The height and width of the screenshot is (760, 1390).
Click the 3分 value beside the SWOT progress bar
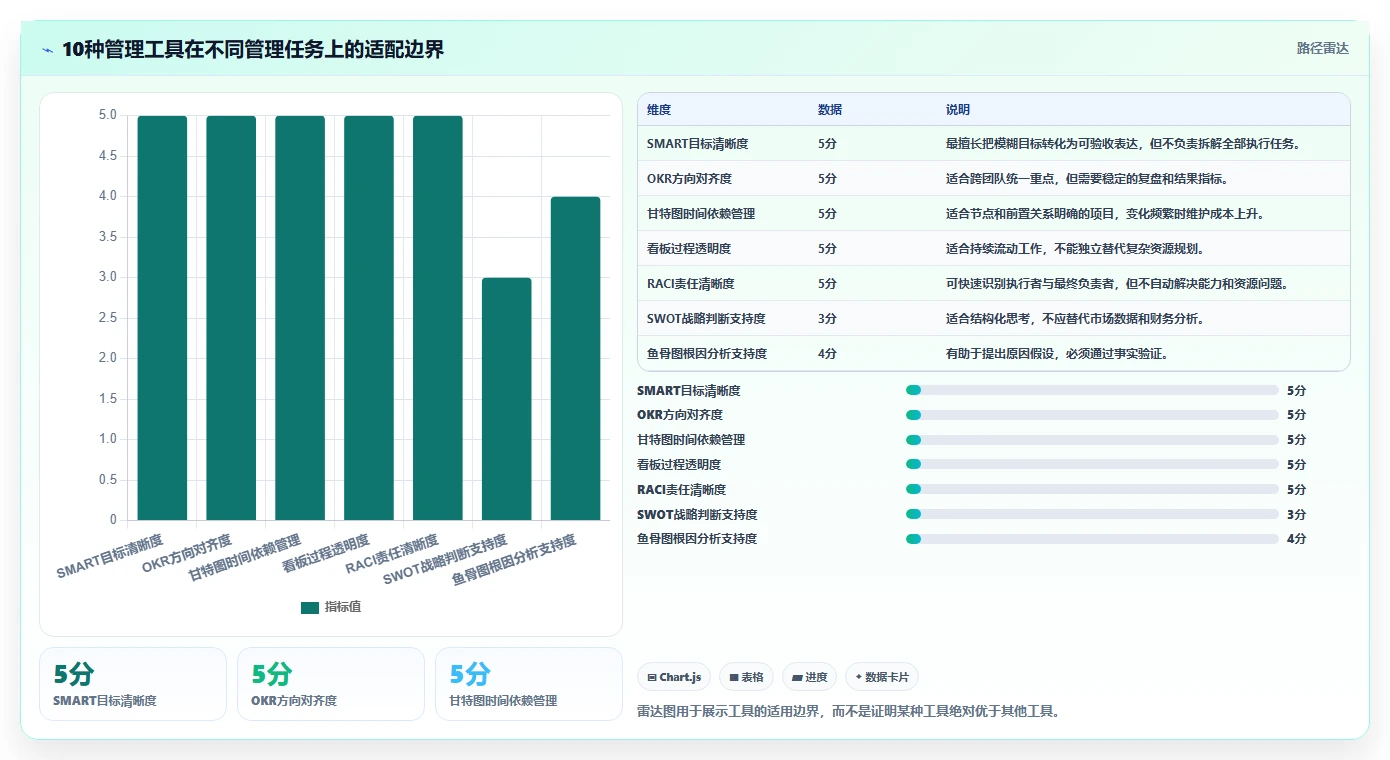pos(1296,515)
